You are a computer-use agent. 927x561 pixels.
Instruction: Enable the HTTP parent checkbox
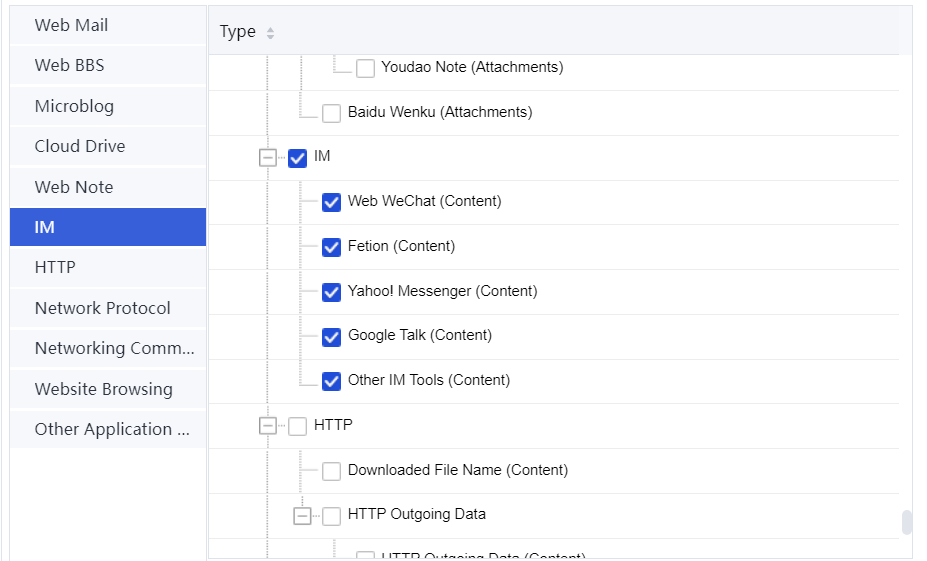coord(297,426)
